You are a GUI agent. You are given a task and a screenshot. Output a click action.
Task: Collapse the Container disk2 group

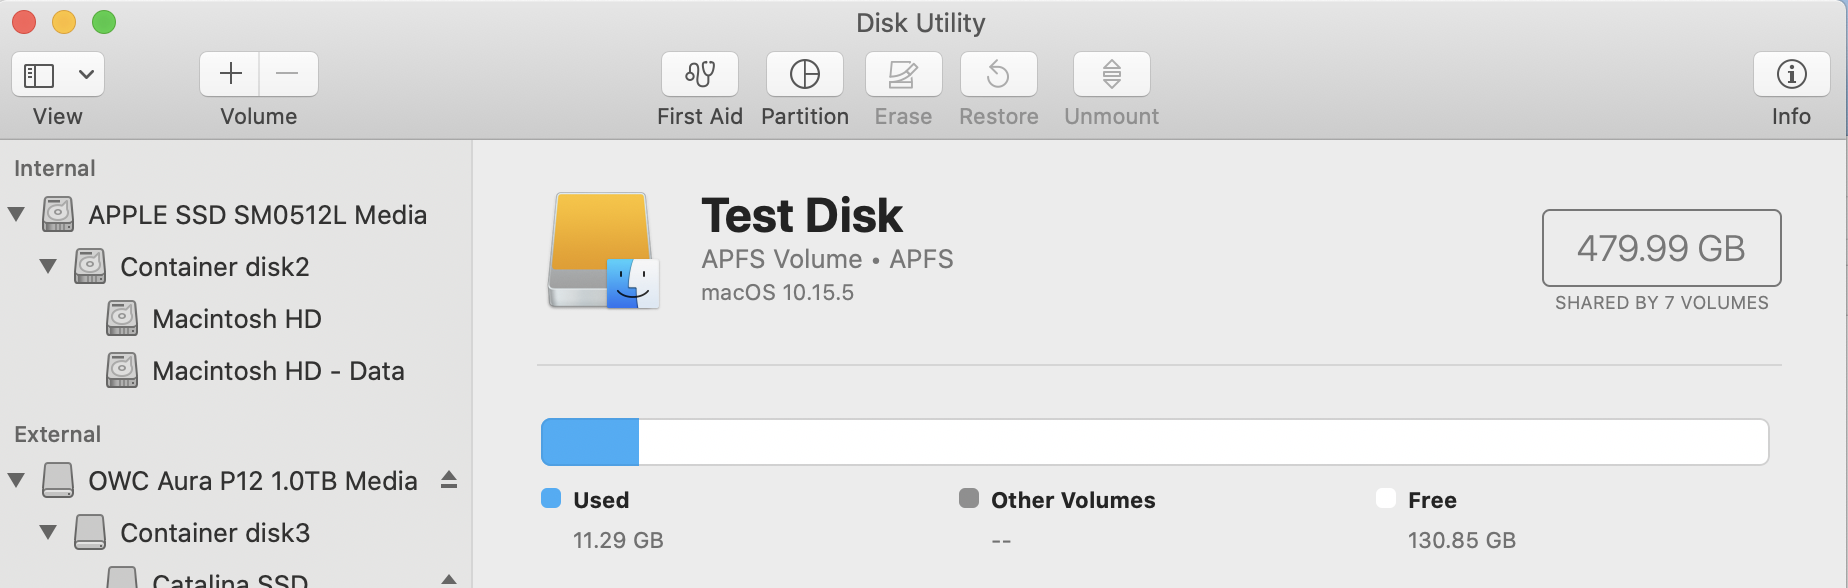coord(48,266)
